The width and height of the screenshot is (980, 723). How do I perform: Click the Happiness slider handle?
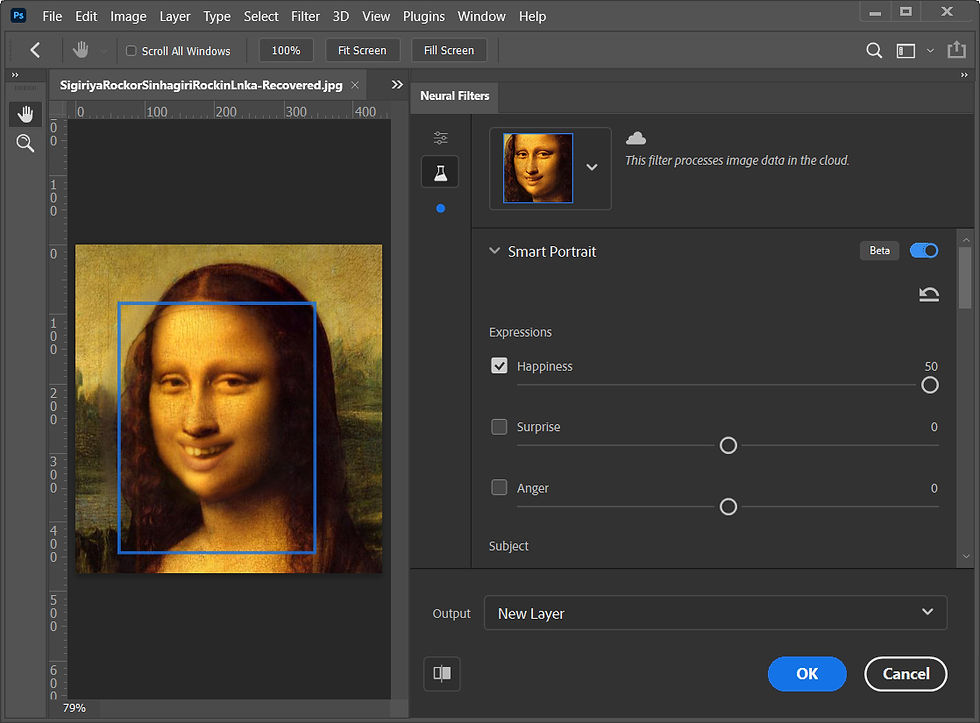coord(929,385)
